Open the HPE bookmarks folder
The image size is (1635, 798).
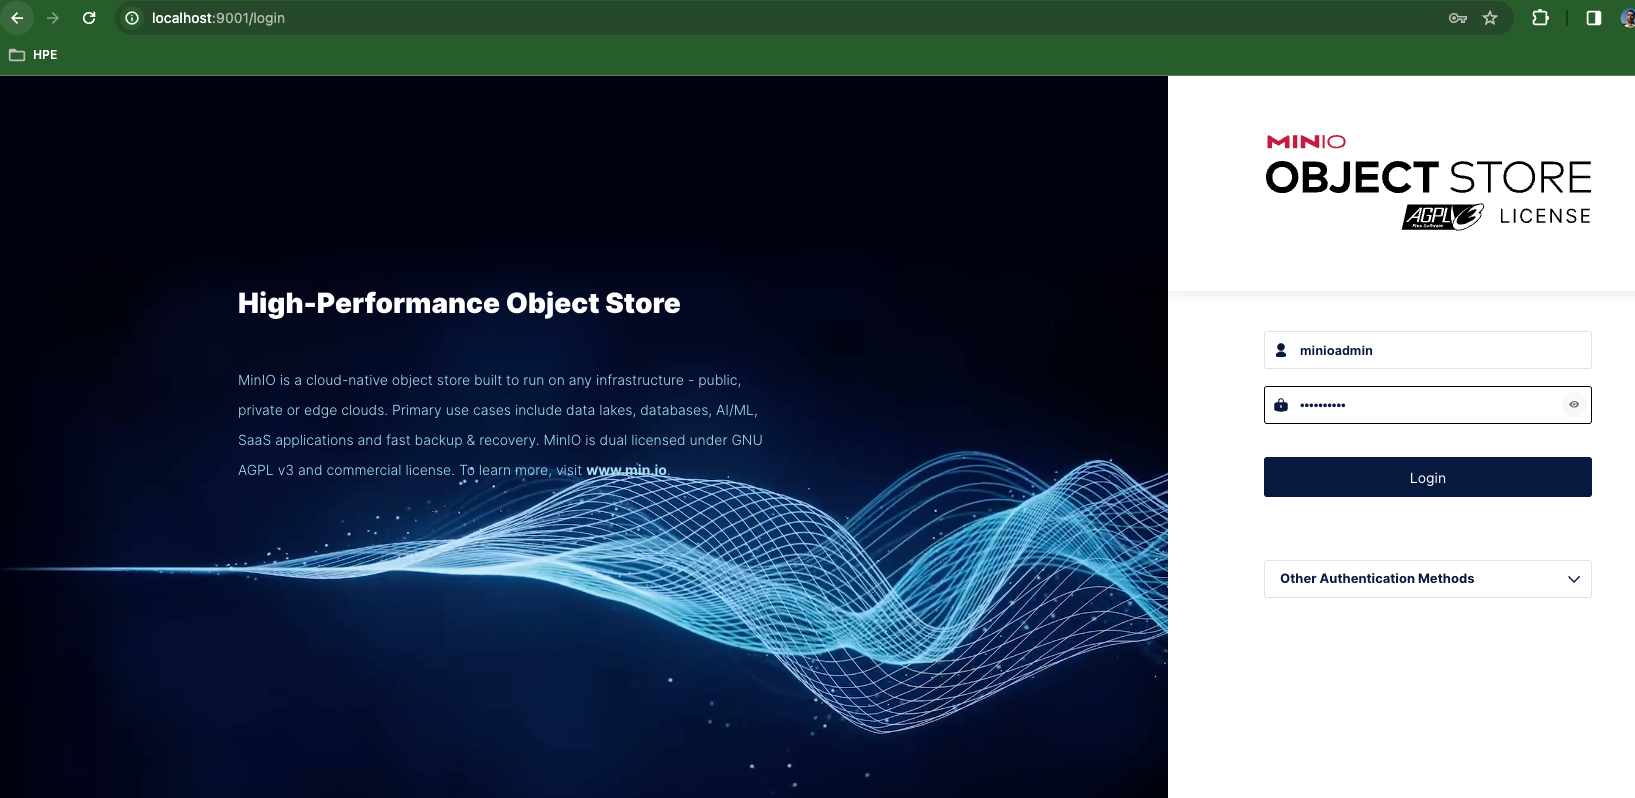34,55
